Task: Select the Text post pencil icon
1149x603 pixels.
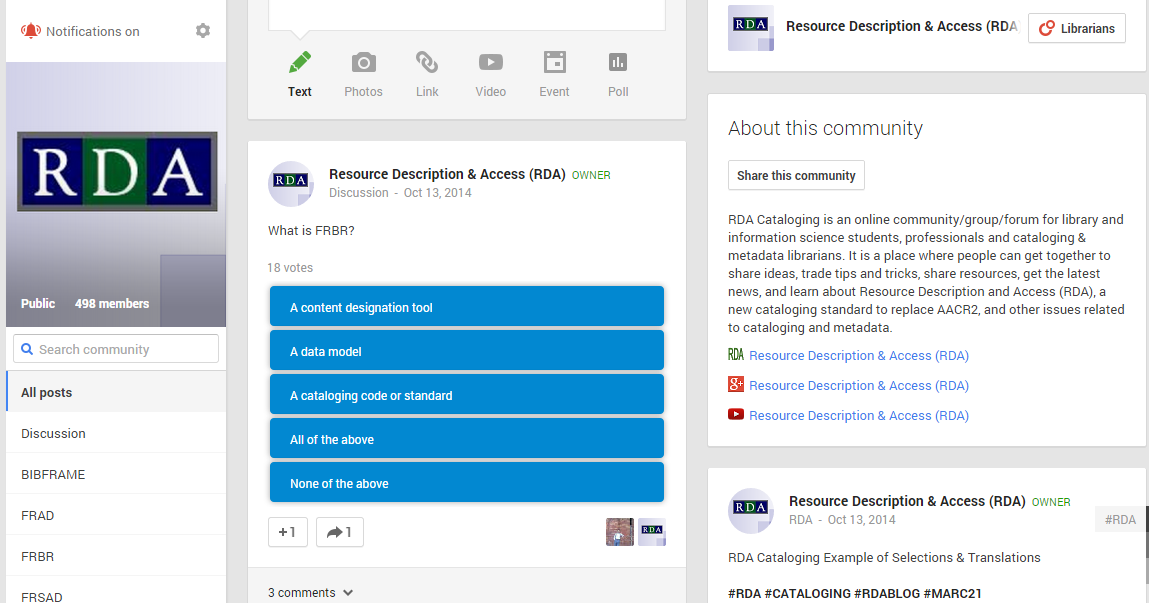Action: (300, 62)
